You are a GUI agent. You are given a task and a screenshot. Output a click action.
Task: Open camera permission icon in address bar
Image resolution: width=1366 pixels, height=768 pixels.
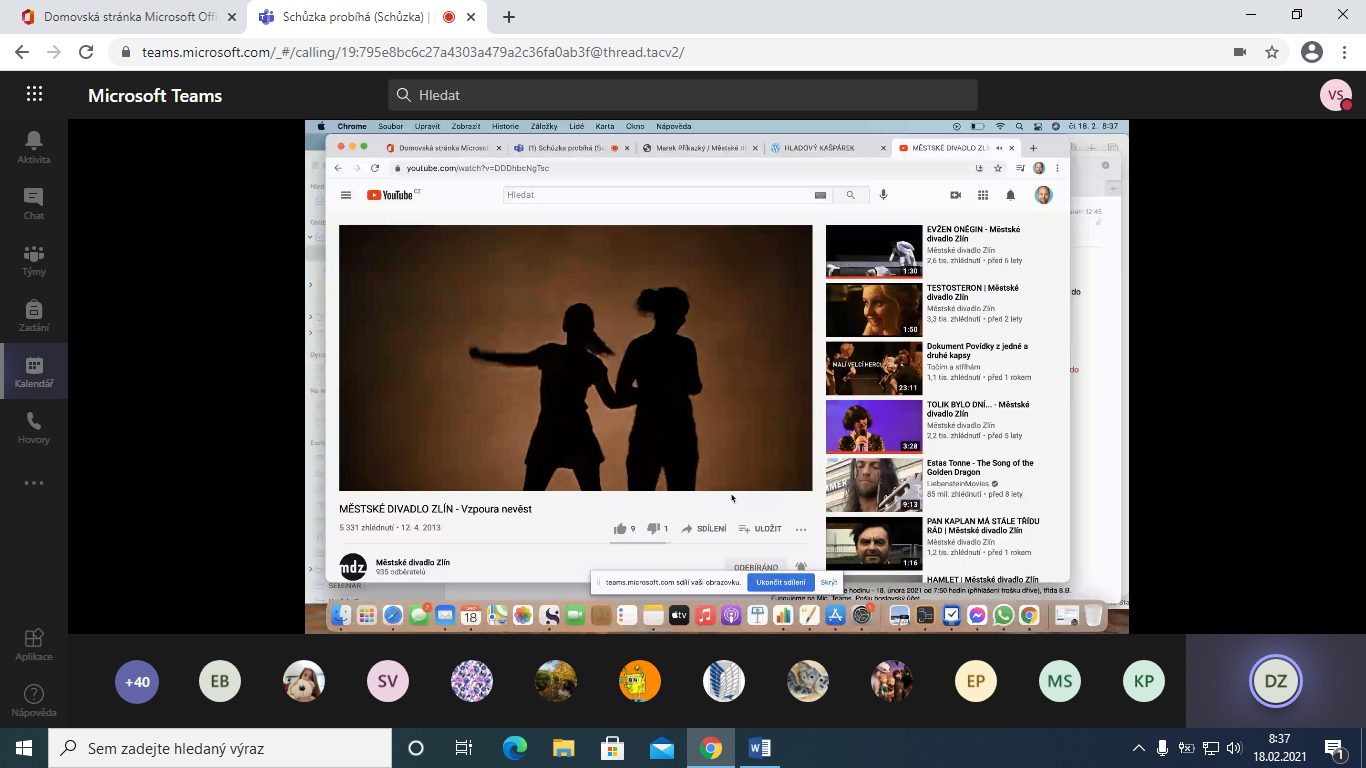point(1240,52)
